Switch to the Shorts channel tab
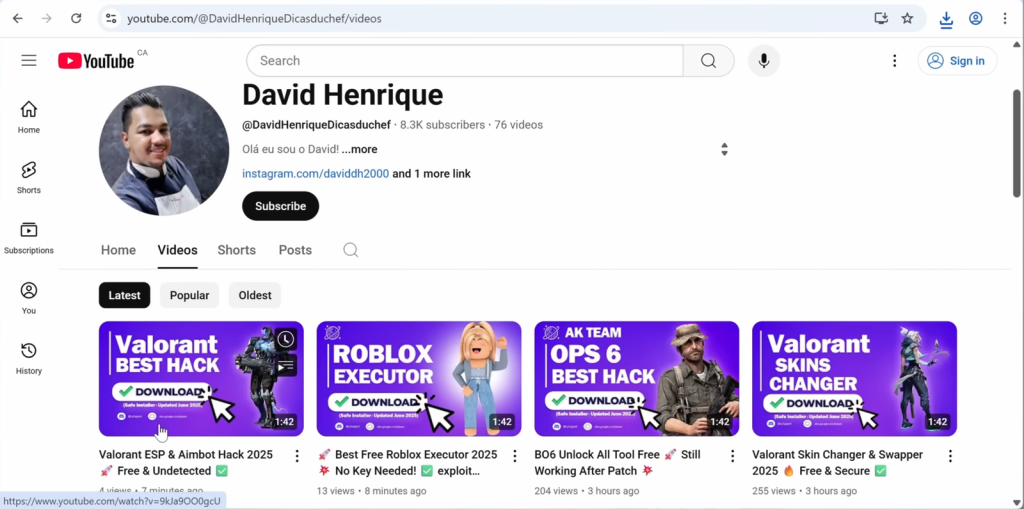Viewport: 1024px width, 509px height. (x=236, y=250)
